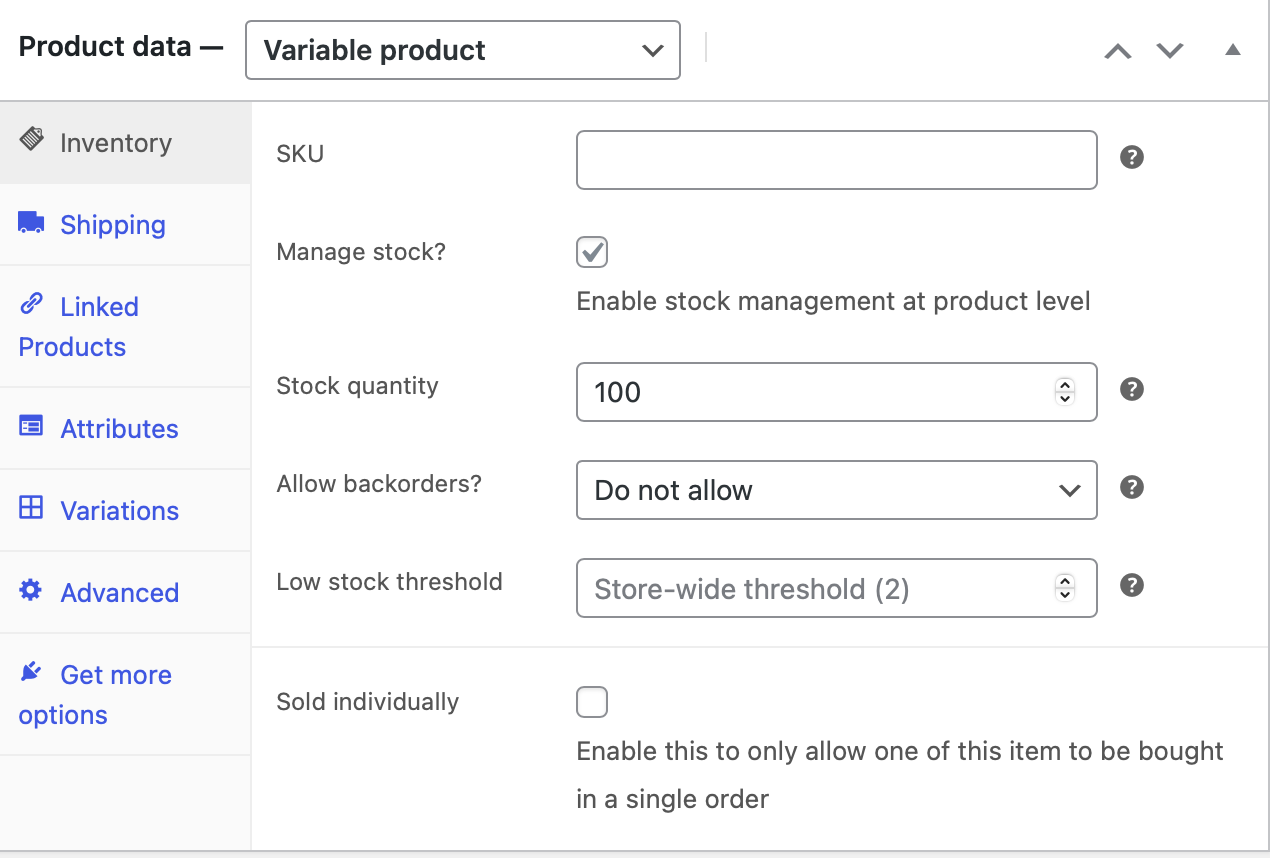Enable the Sold individually checkbox
The height and width of the screenshot is (858, 1270).
(592, 702)
